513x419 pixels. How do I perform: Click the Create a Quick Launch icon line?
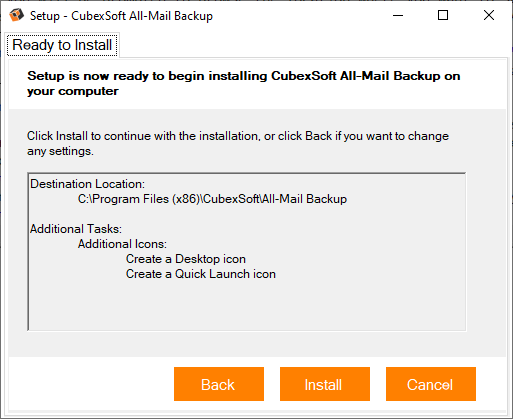click(201, 274)
